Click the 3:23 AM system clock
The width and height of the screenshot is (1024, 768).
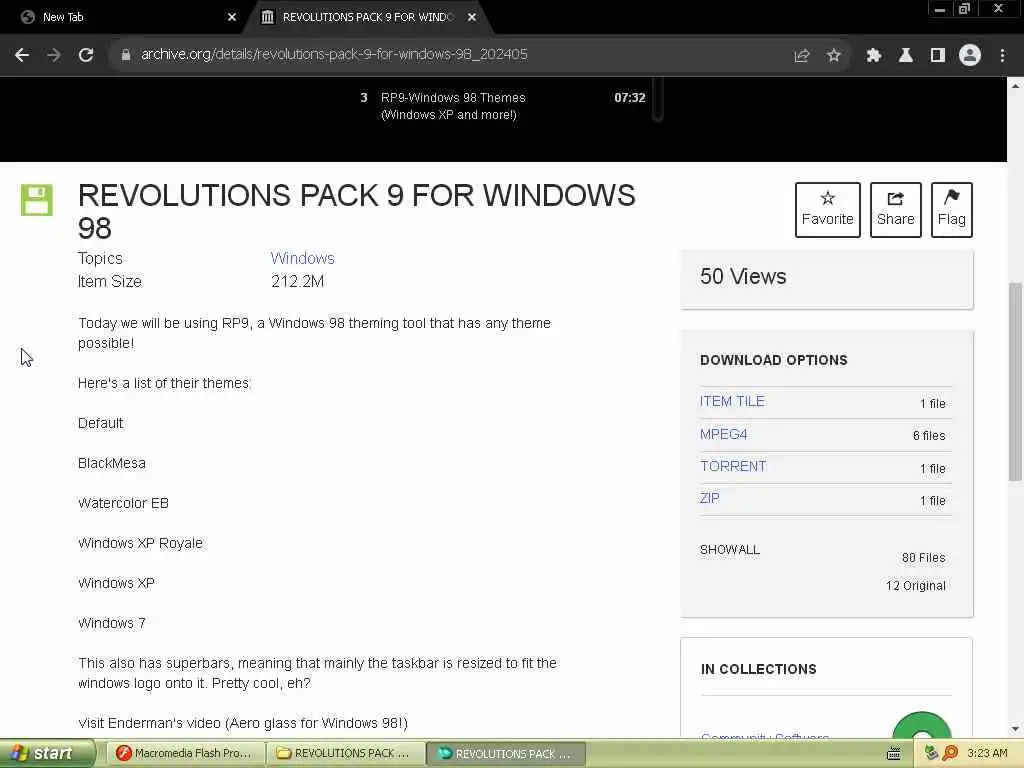click(x=987, y=754)
